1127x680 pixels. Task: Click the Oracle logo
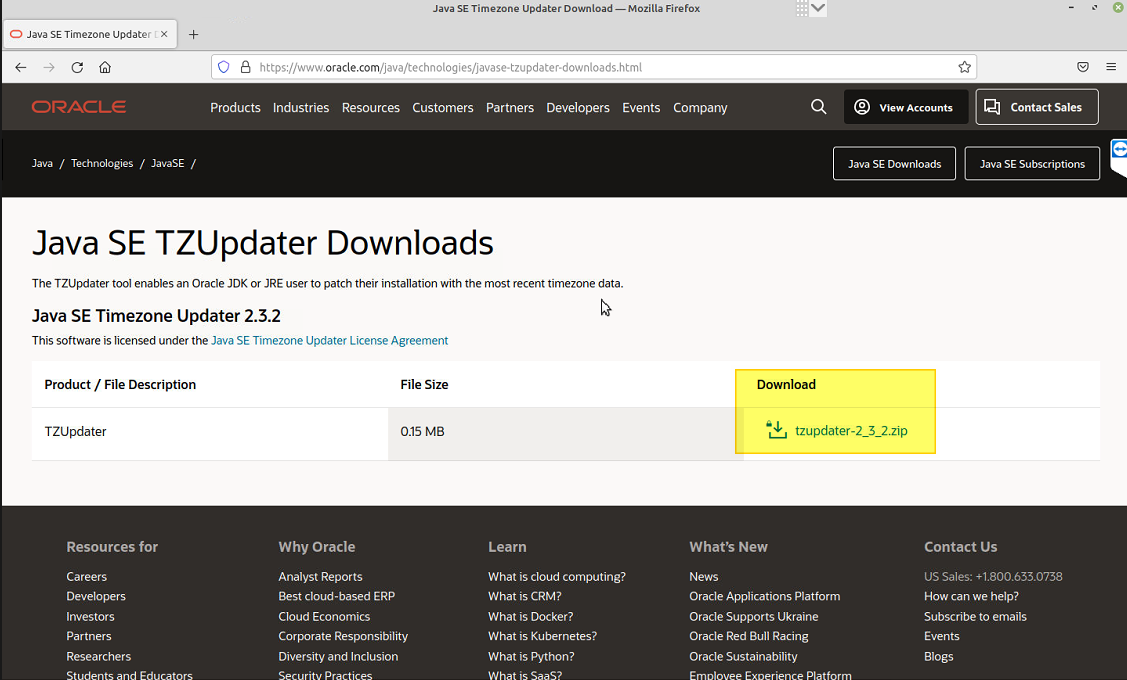[79, 107]
